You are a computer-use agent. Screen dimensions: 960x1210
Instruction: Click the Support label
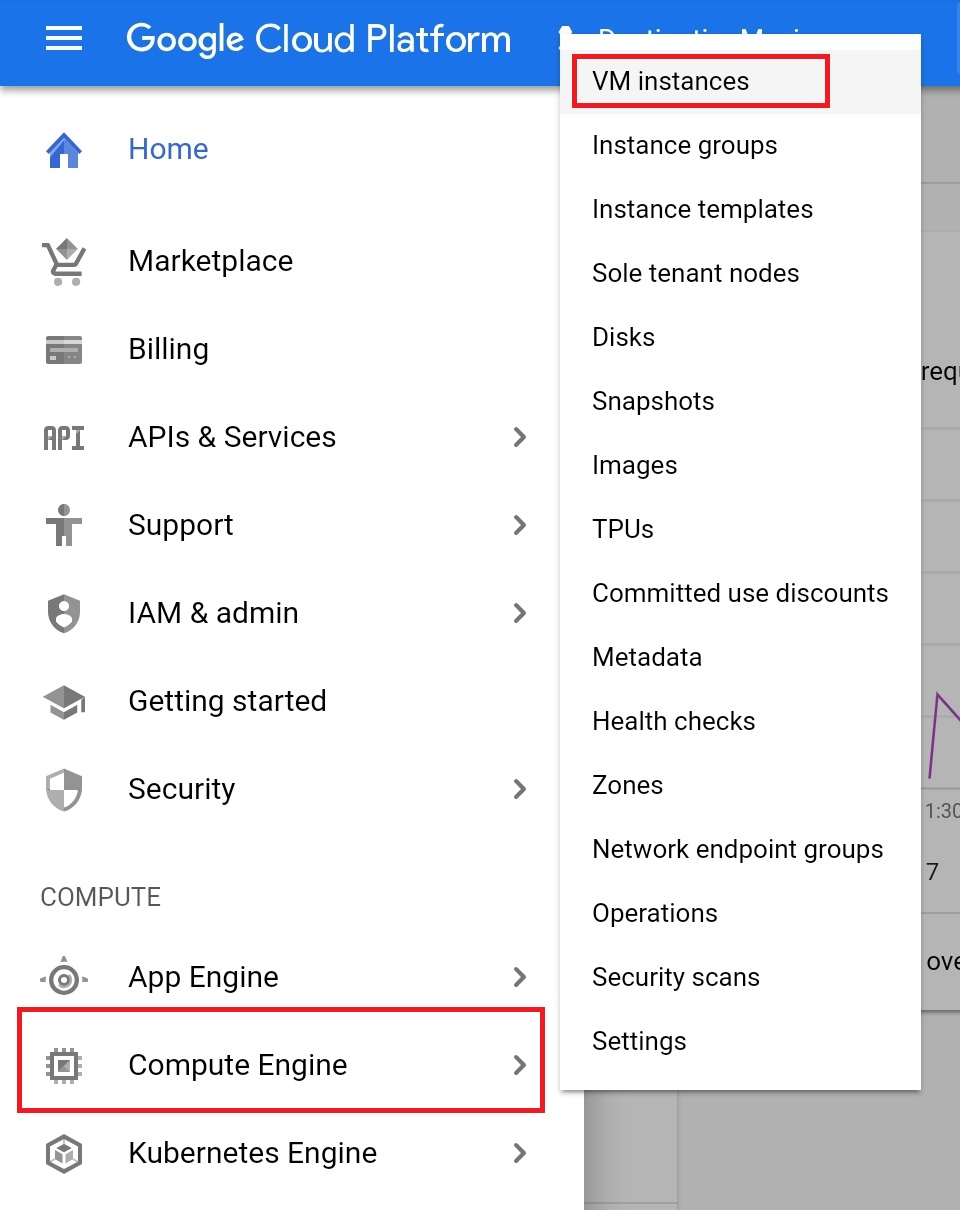pyautogui.click(x=180, y=526)
